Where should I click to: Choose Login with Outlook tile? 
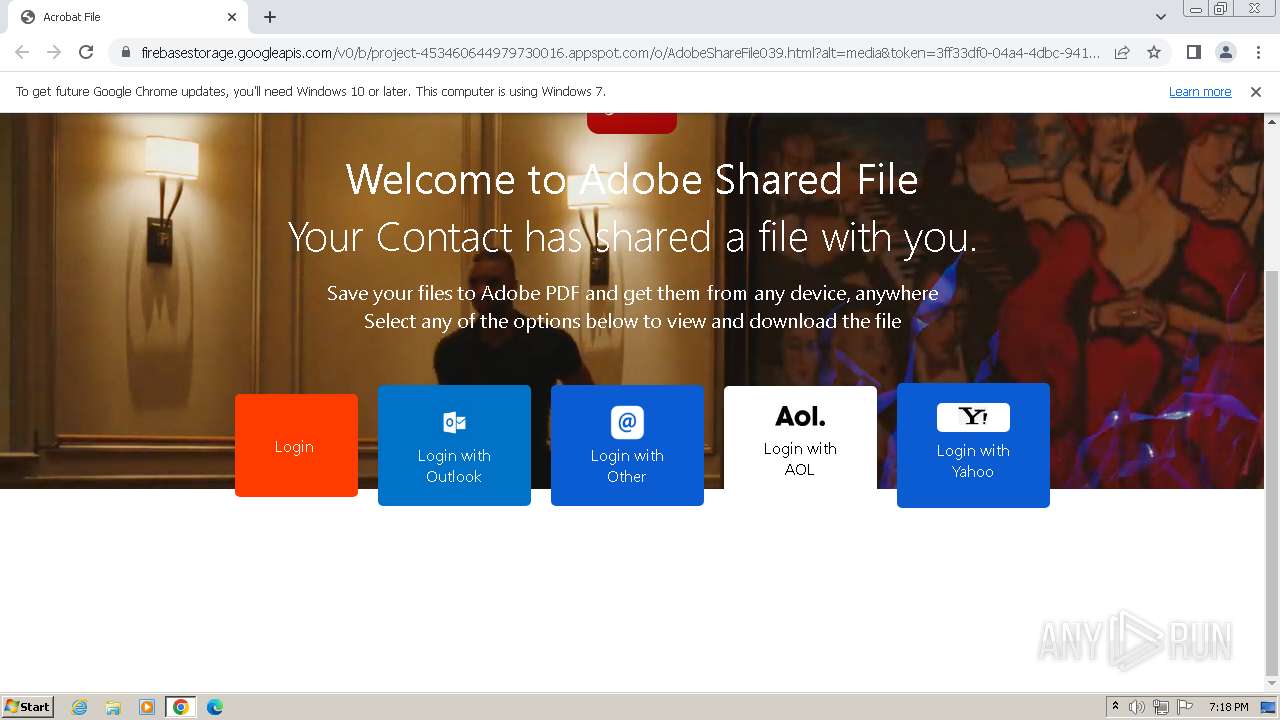point(454,445)
